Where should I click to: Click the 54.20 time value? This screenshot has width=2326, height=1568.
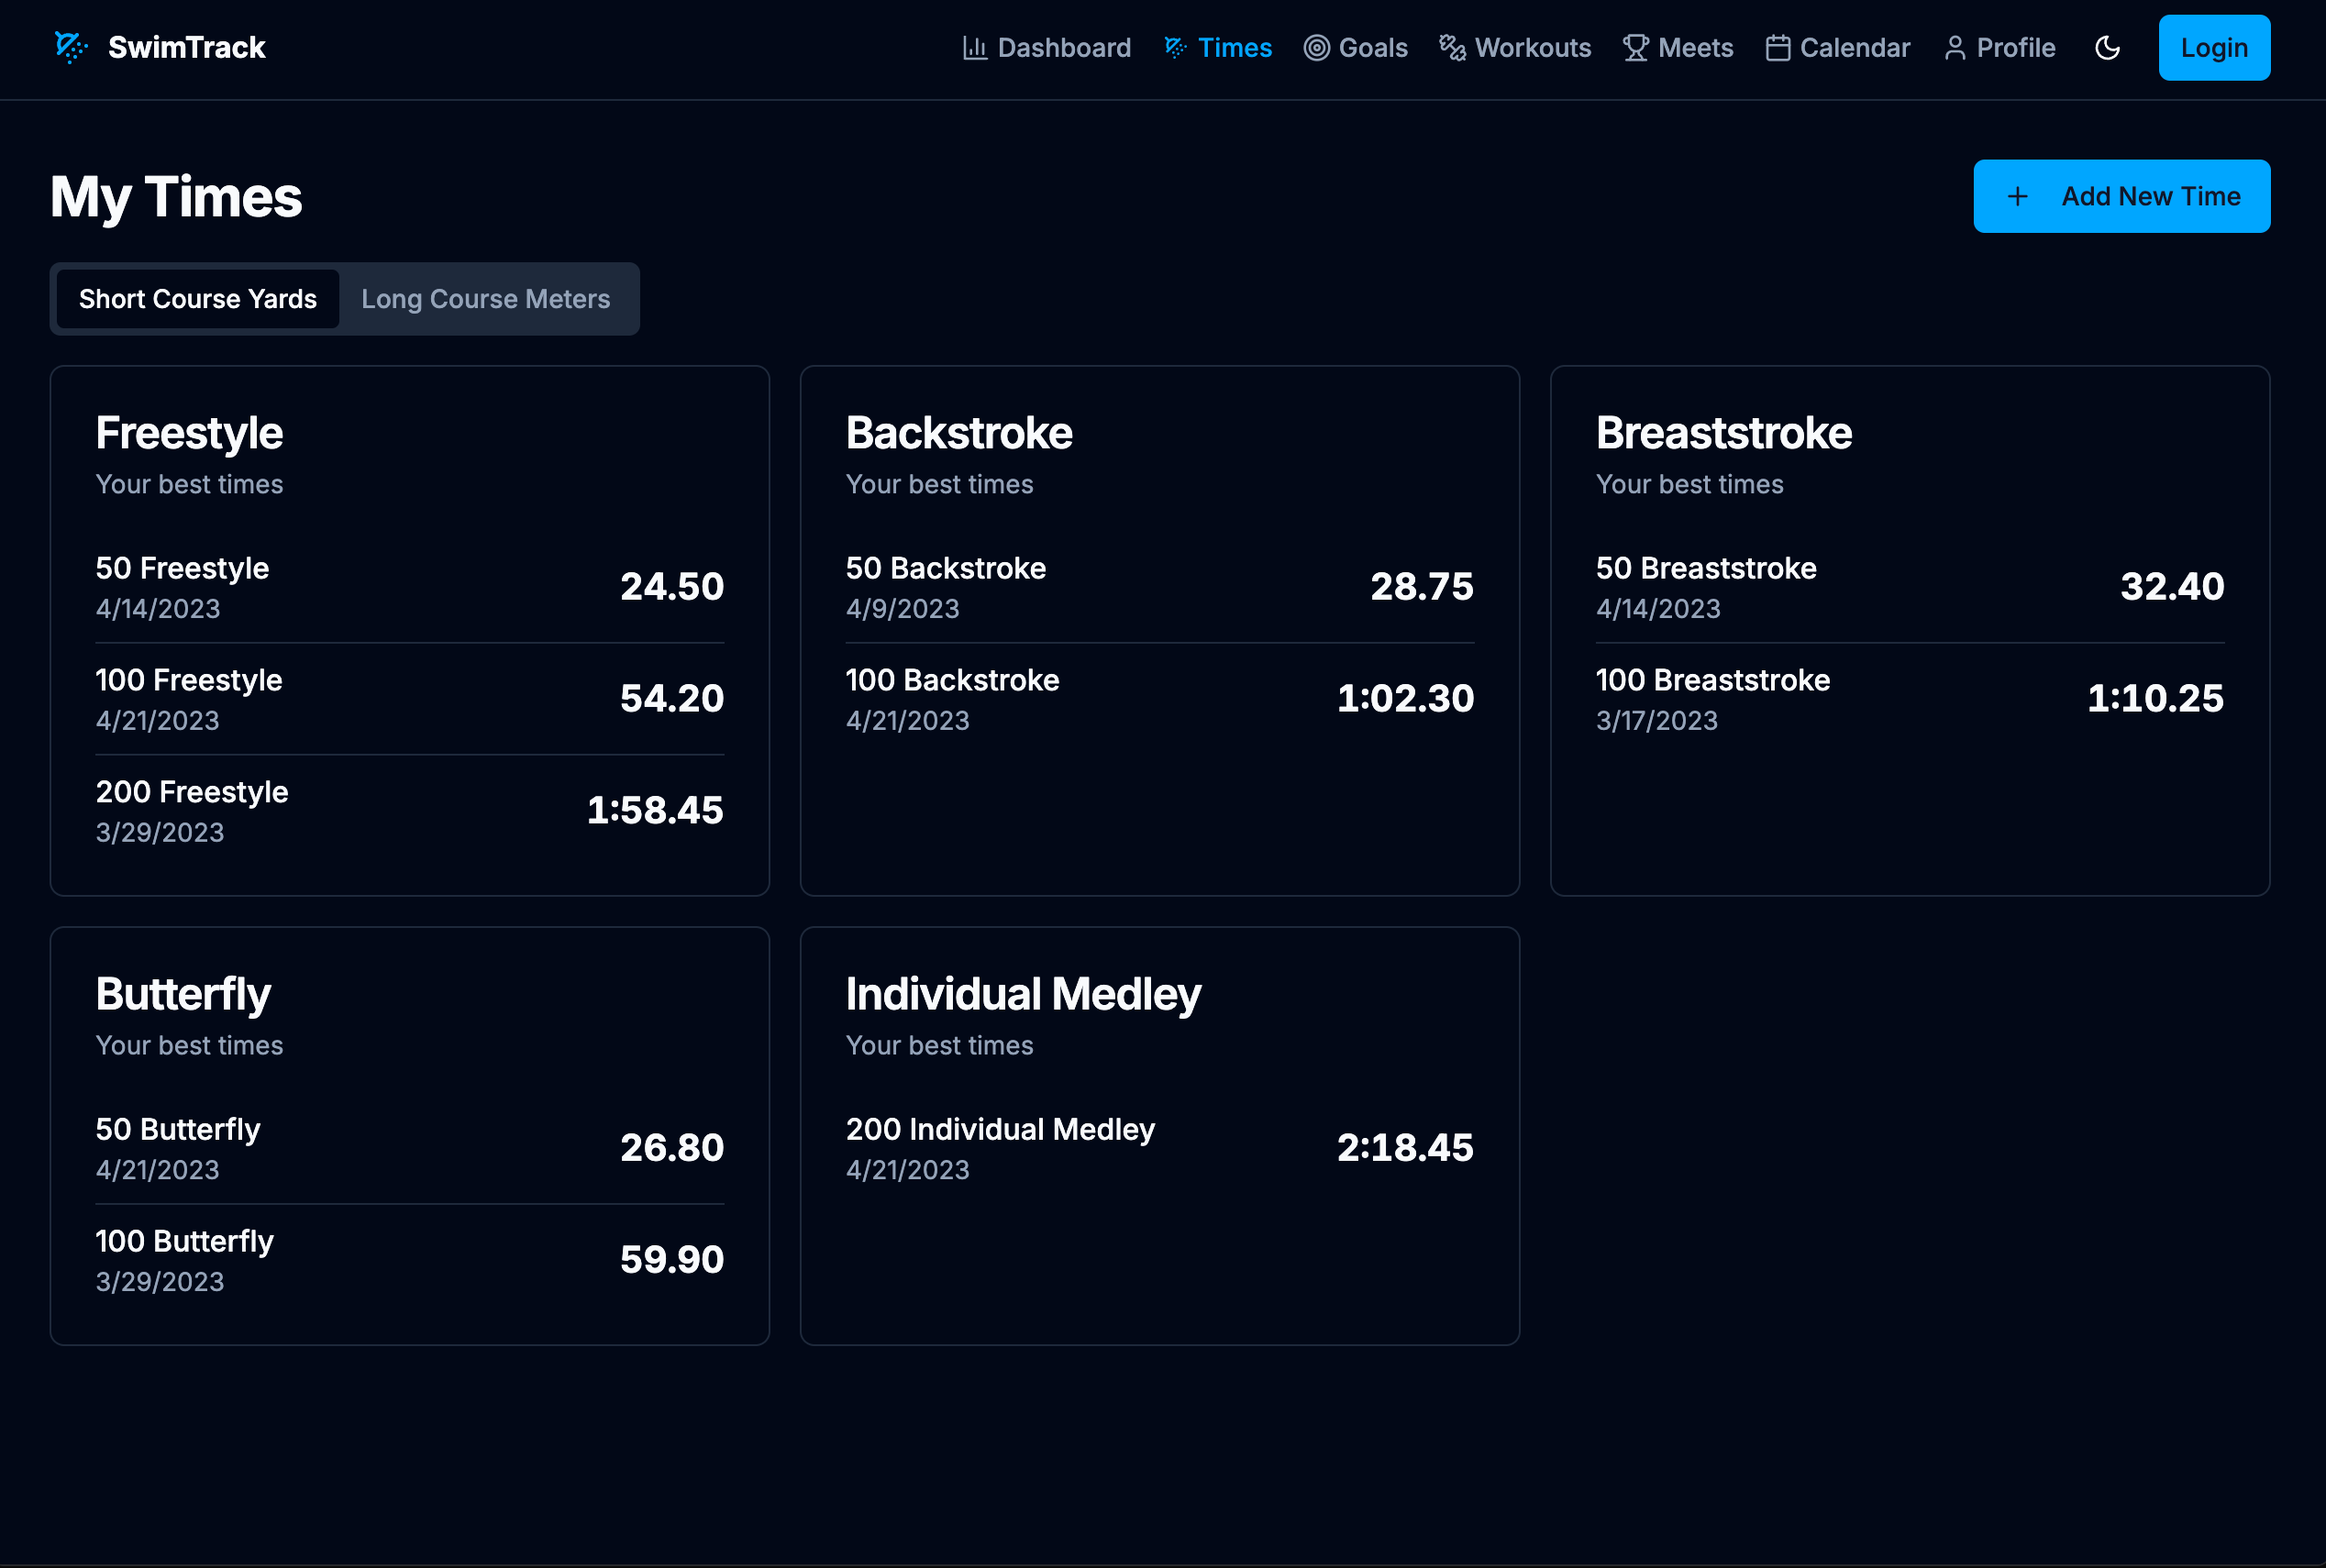672,699
